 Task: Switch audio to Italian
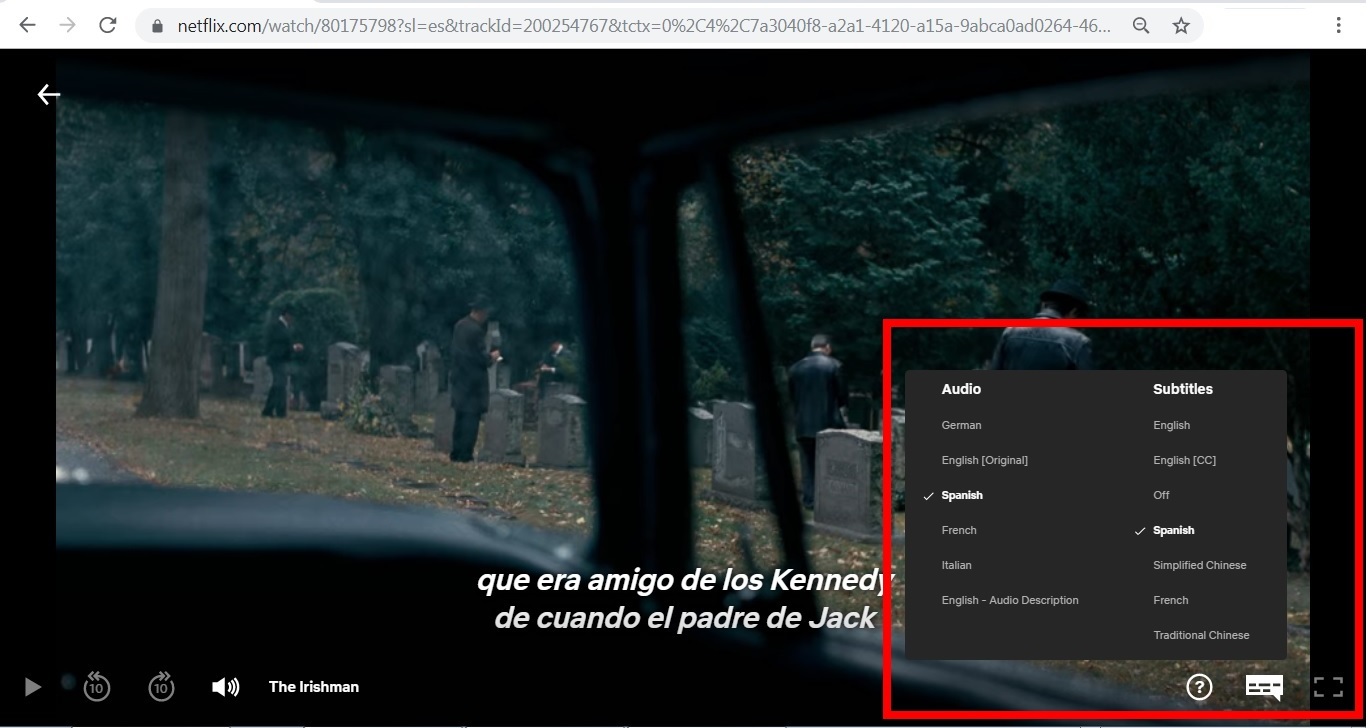click(956, 565)
